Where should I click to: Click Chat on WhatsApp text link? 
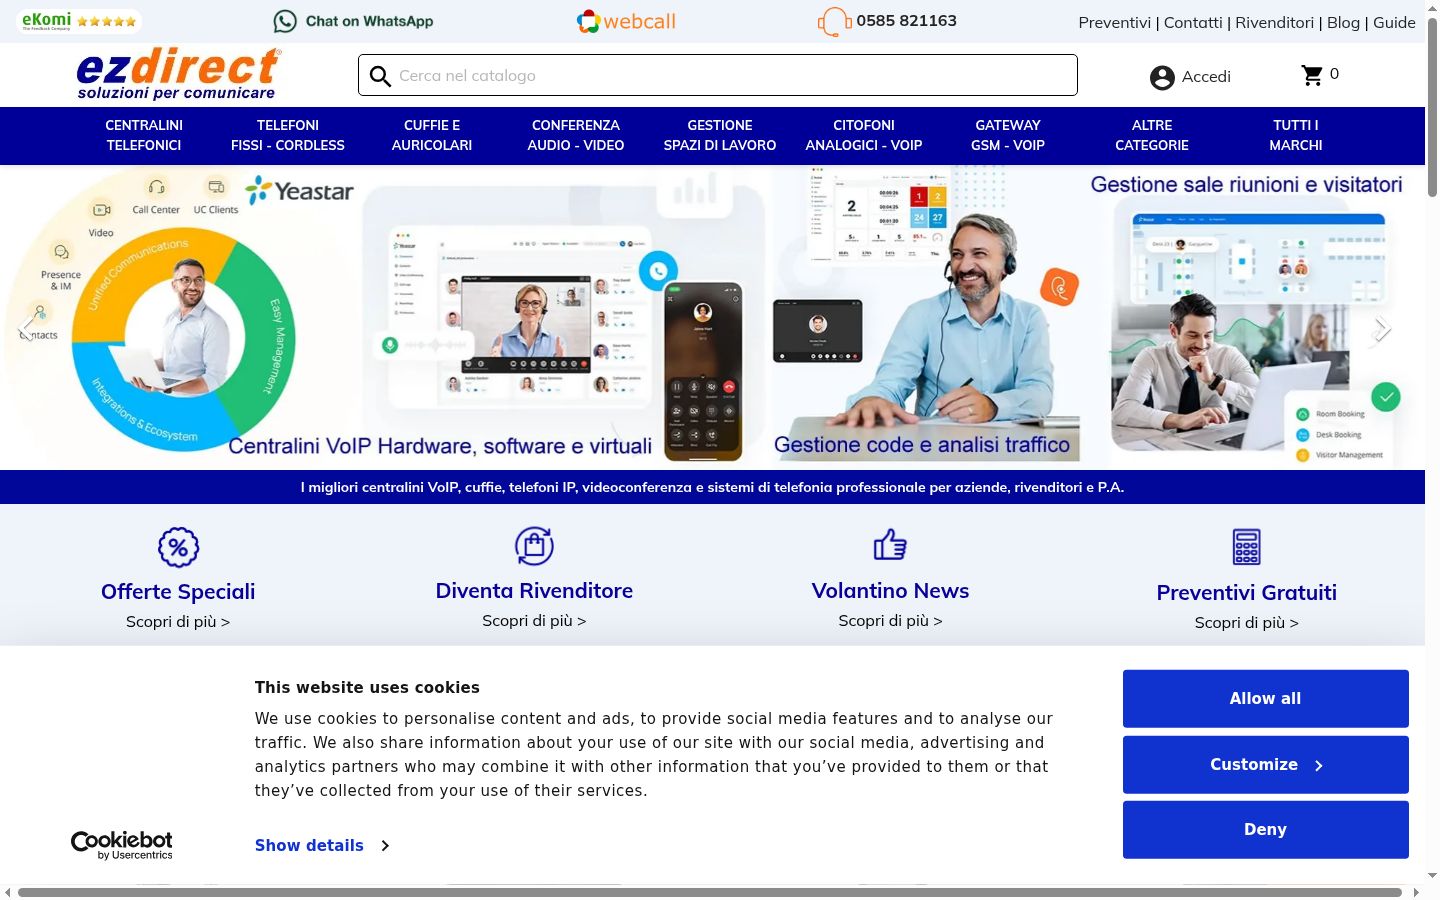tap(369, 21)
